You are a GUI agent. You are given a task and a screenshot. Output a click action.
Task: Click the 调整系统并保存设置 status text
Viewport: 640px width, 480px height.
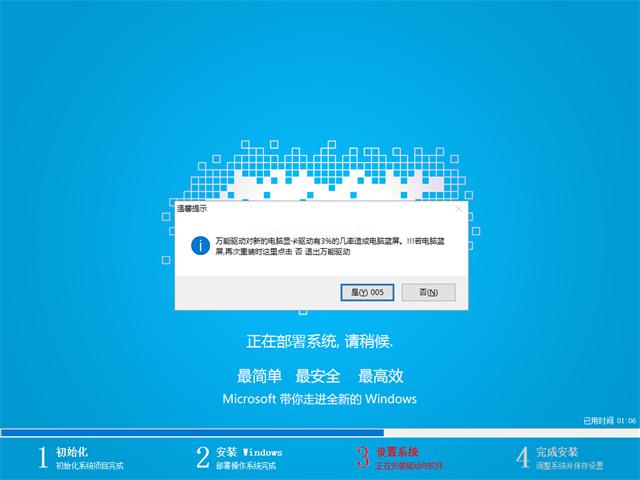[569, 465]
